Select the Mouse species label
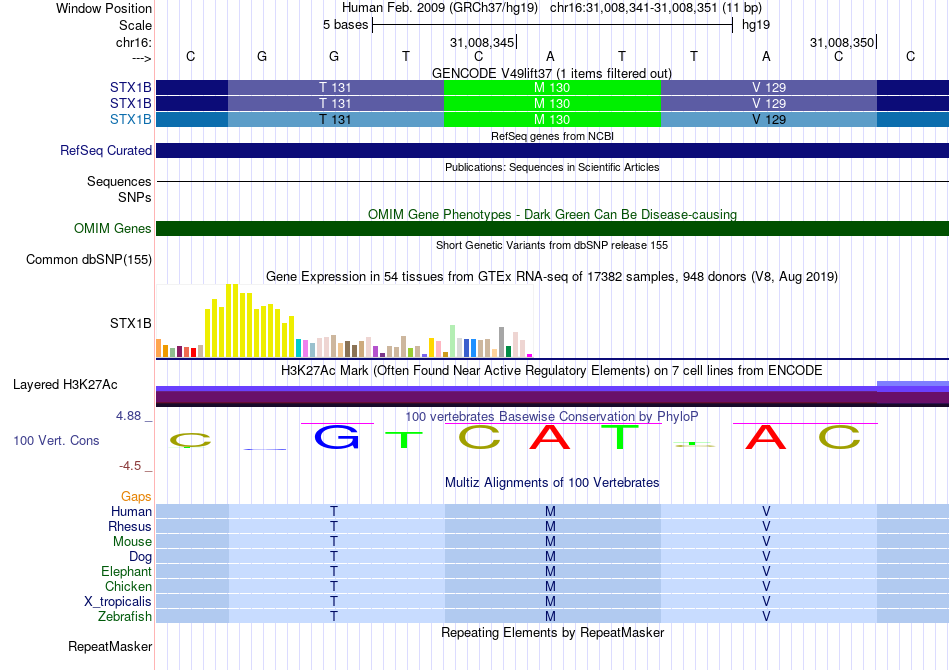950x670 pixels. [132, 542]
